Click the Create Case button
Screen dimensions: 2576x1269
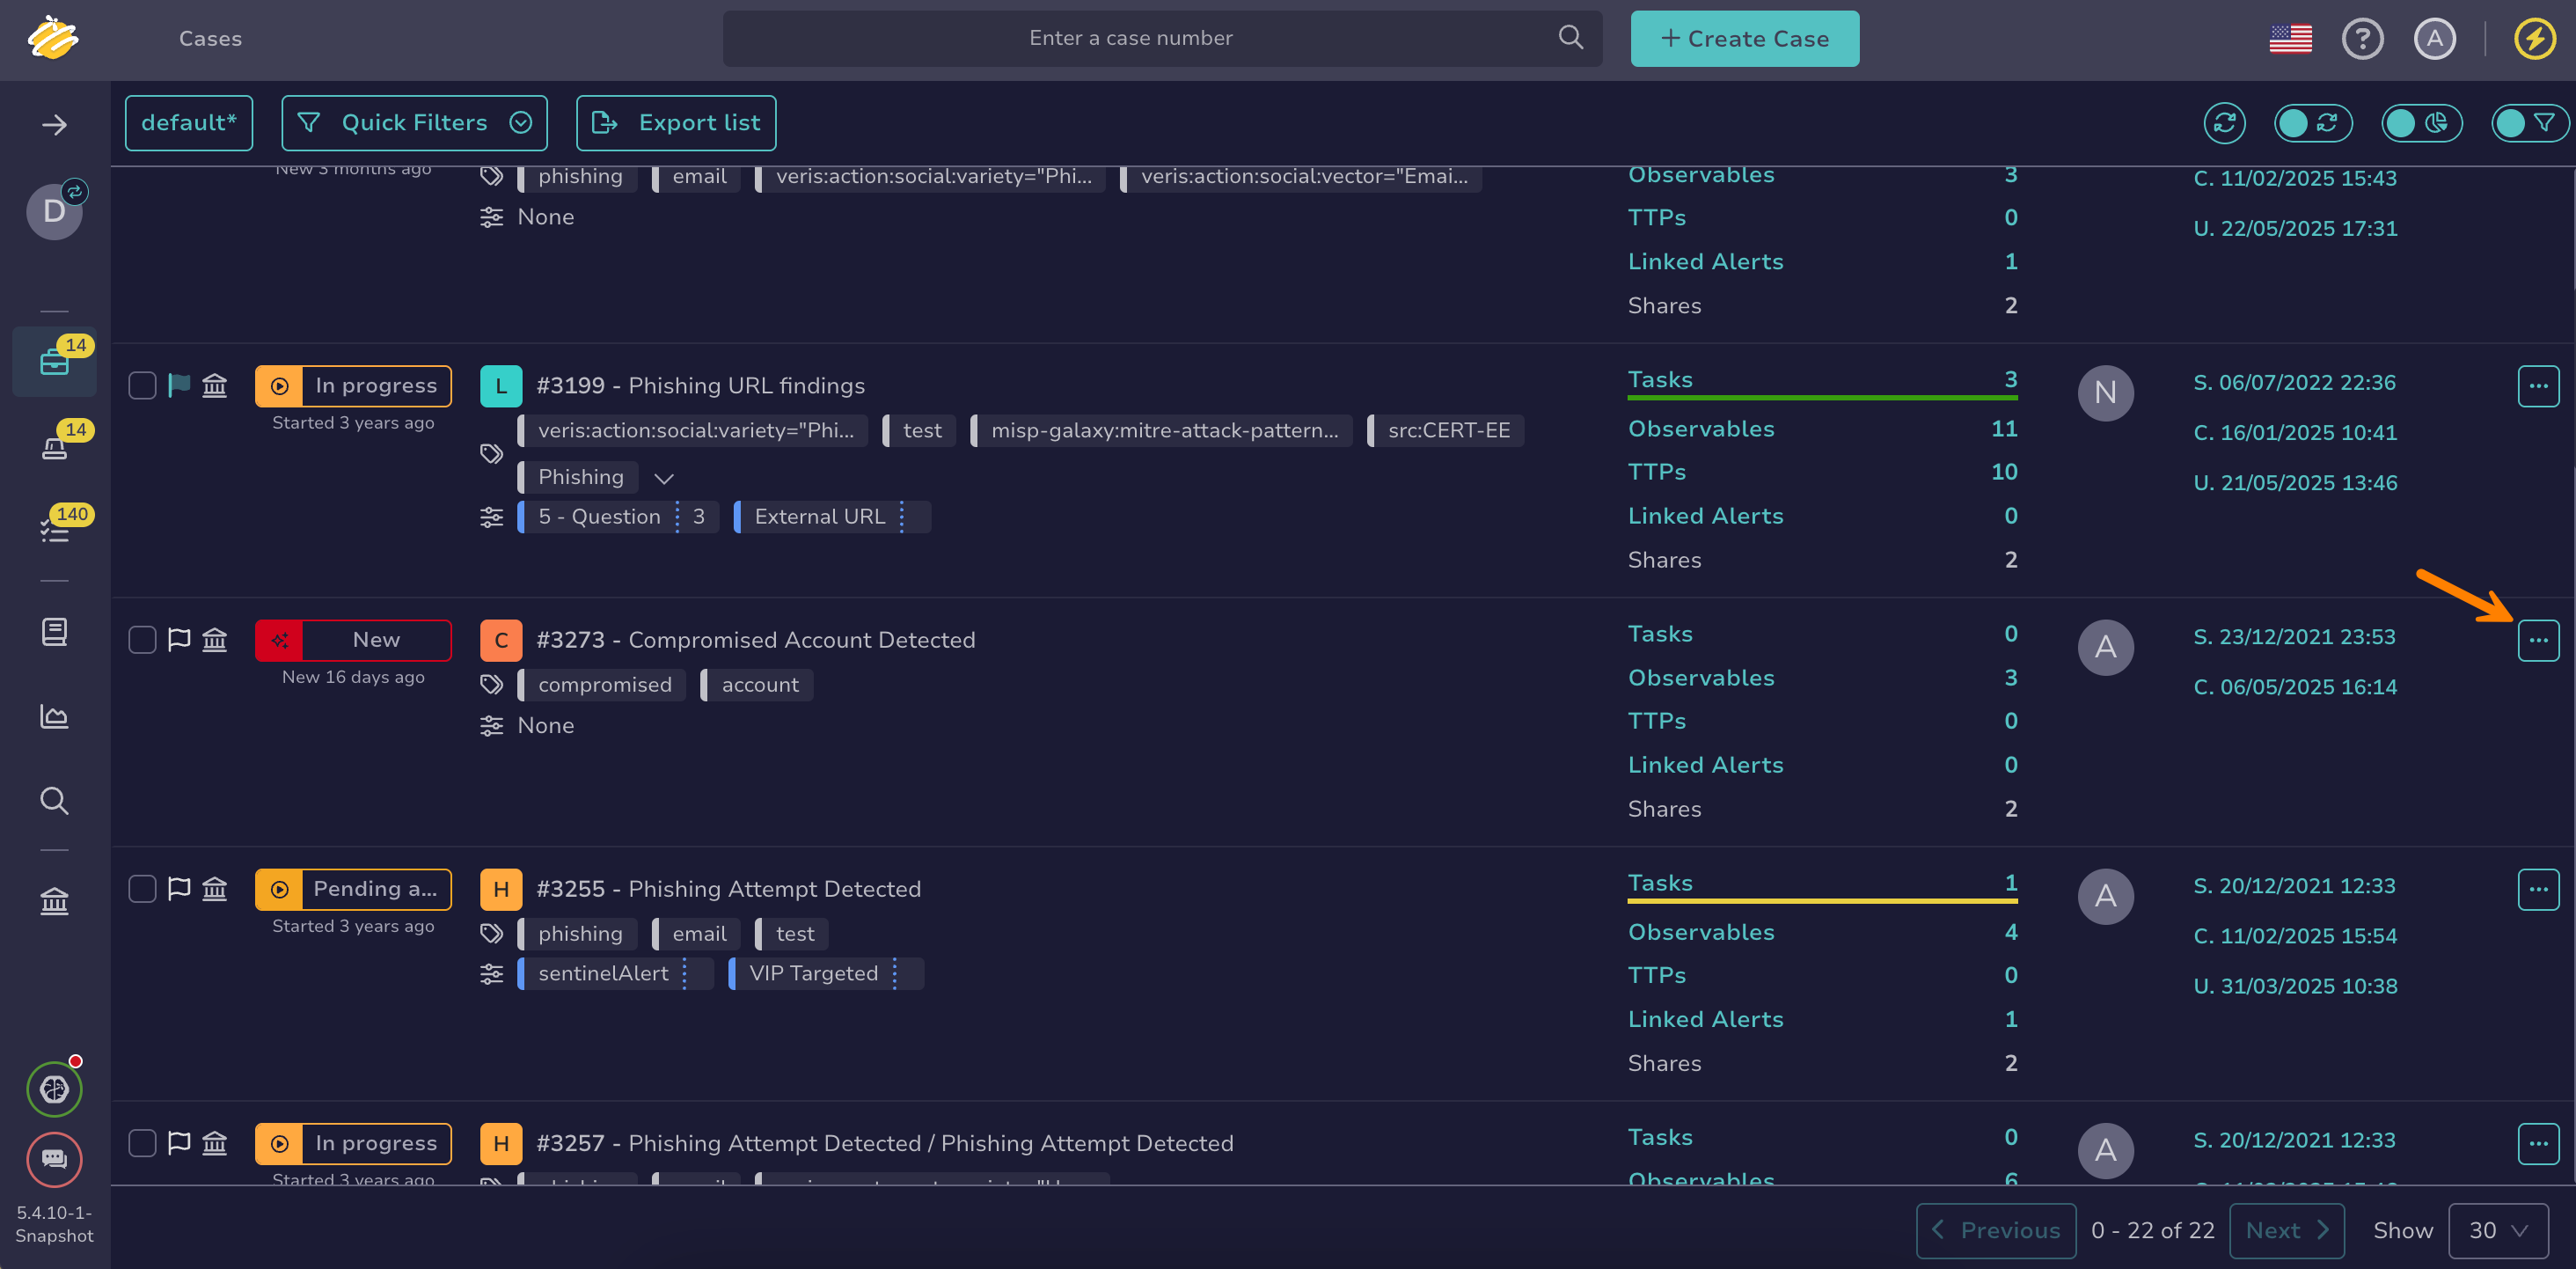point(1744,39)
